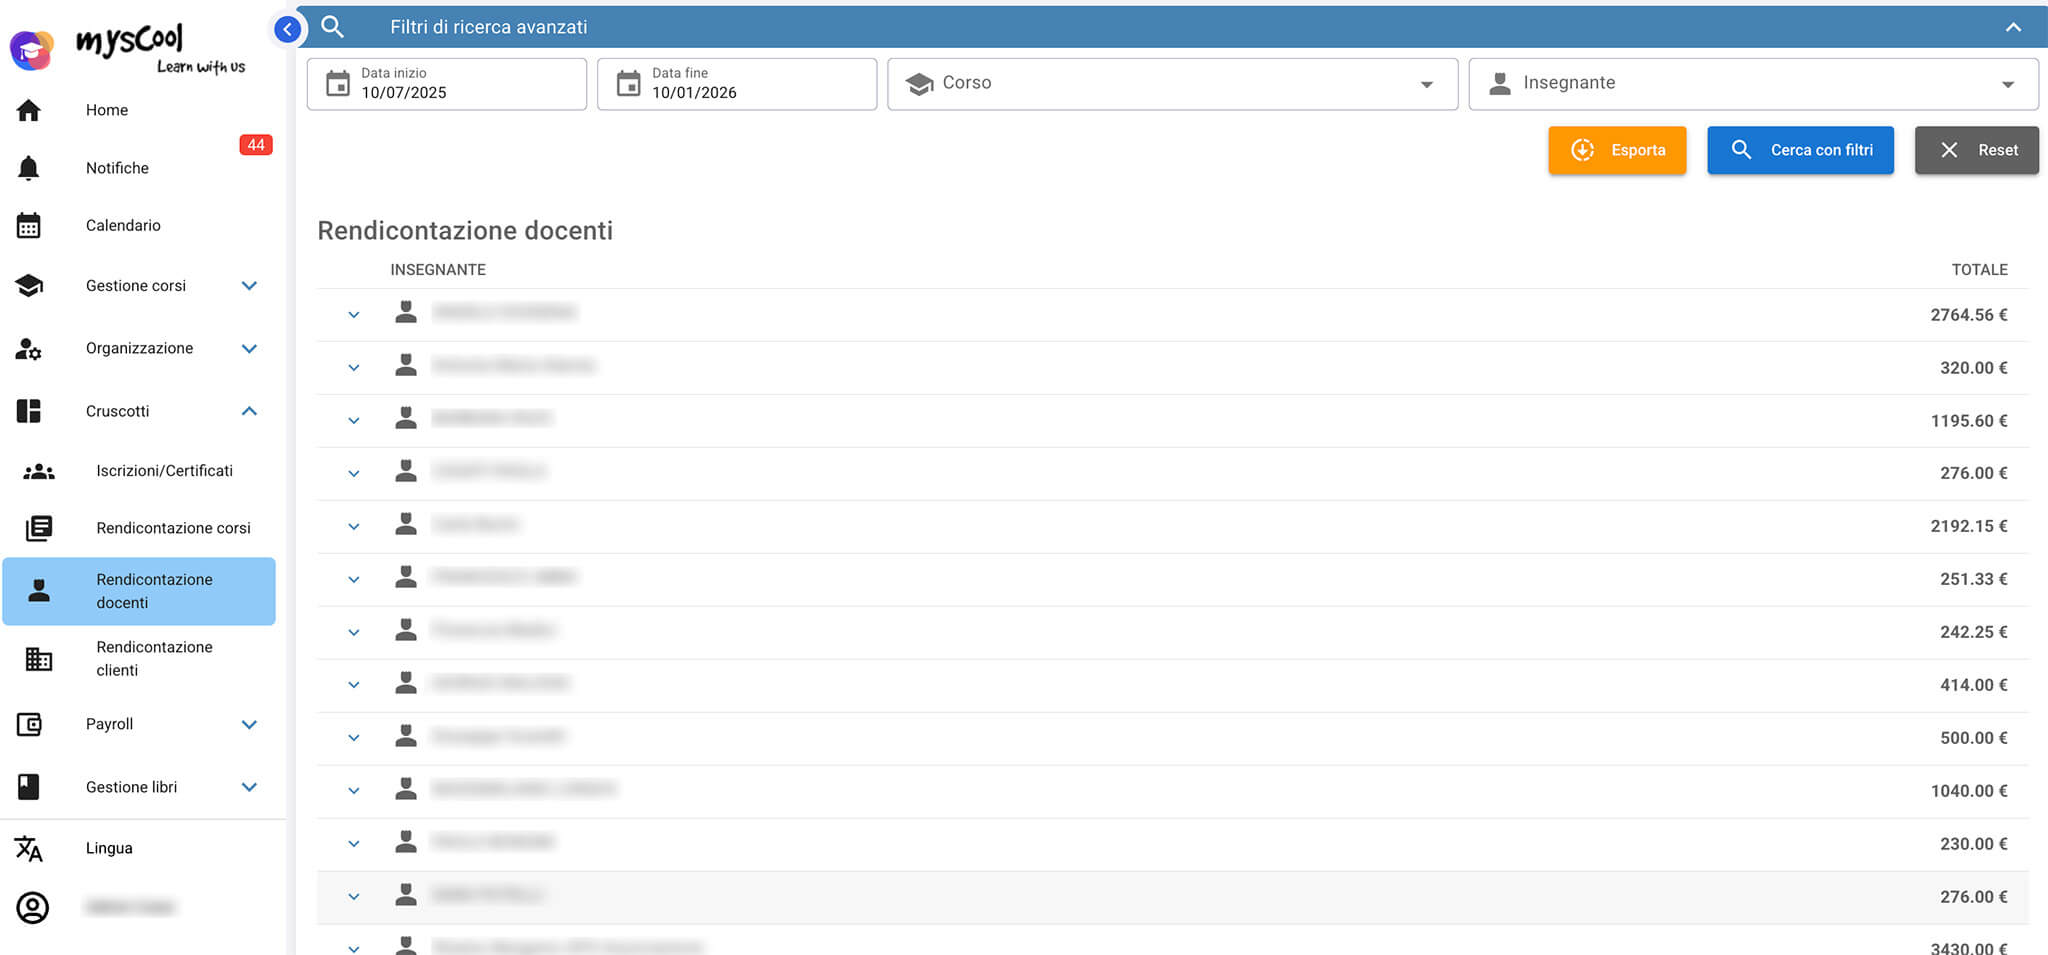This screenshot has height=955, width=2048.
Task: Click the Lingua translate icon
Action: pyautogui.click(x=29, y=848)
